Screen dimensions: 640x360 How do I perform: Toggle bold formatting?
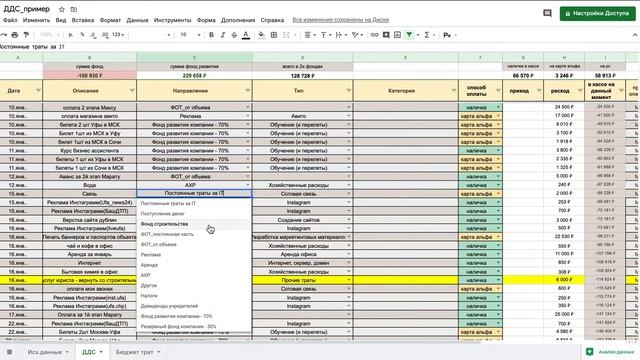(x=211, y=35)
